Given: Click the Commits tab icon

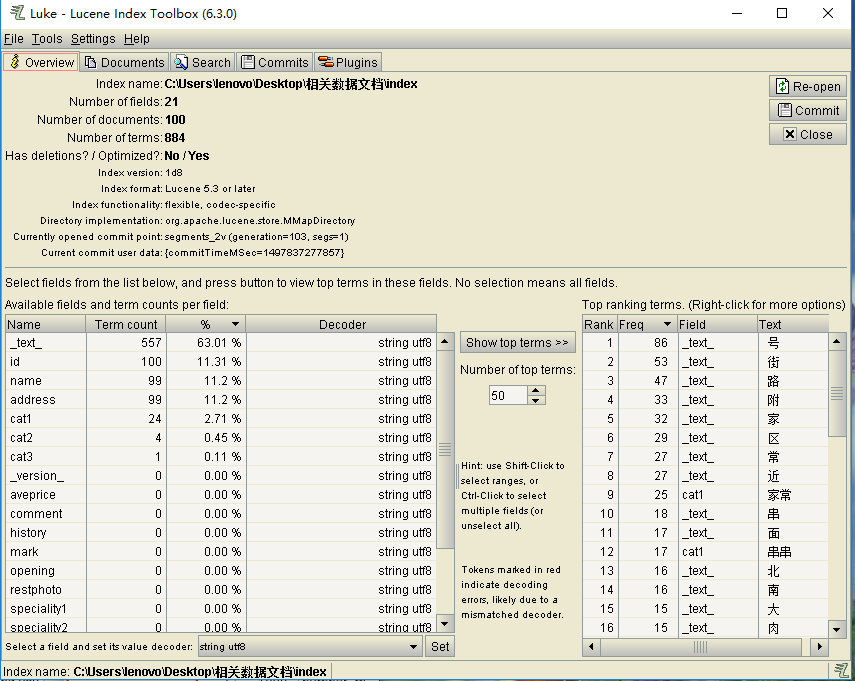Looking at the screenshot, I should pos(248,62).
